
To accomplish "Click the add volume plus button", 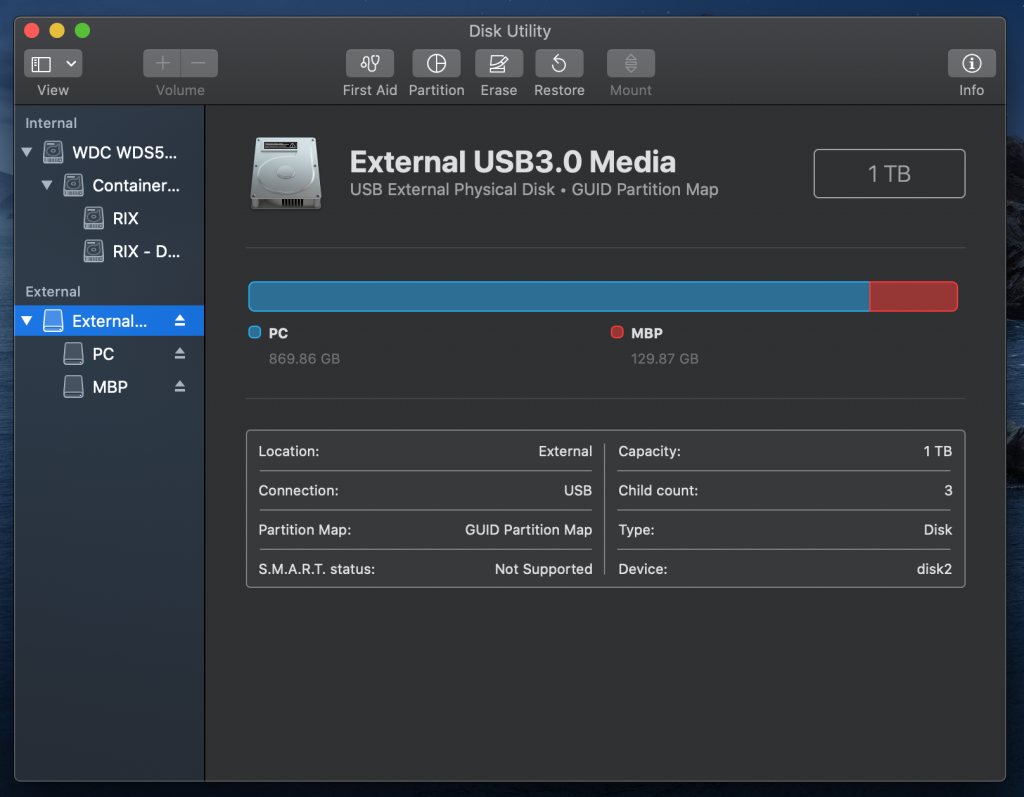I will [163, 64].
